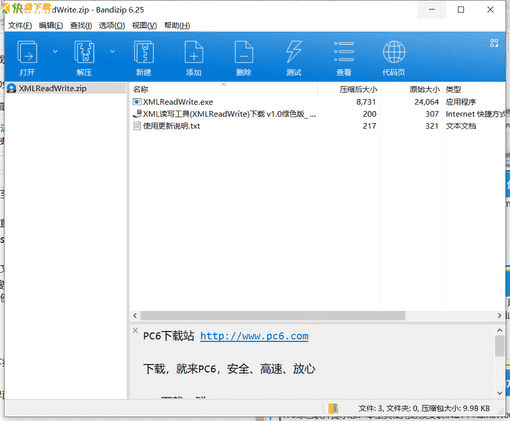Screen dimensions: 510x421
Task: Maximize the Bandizip window
Action: pyautogui.click(x=461, y=10)
